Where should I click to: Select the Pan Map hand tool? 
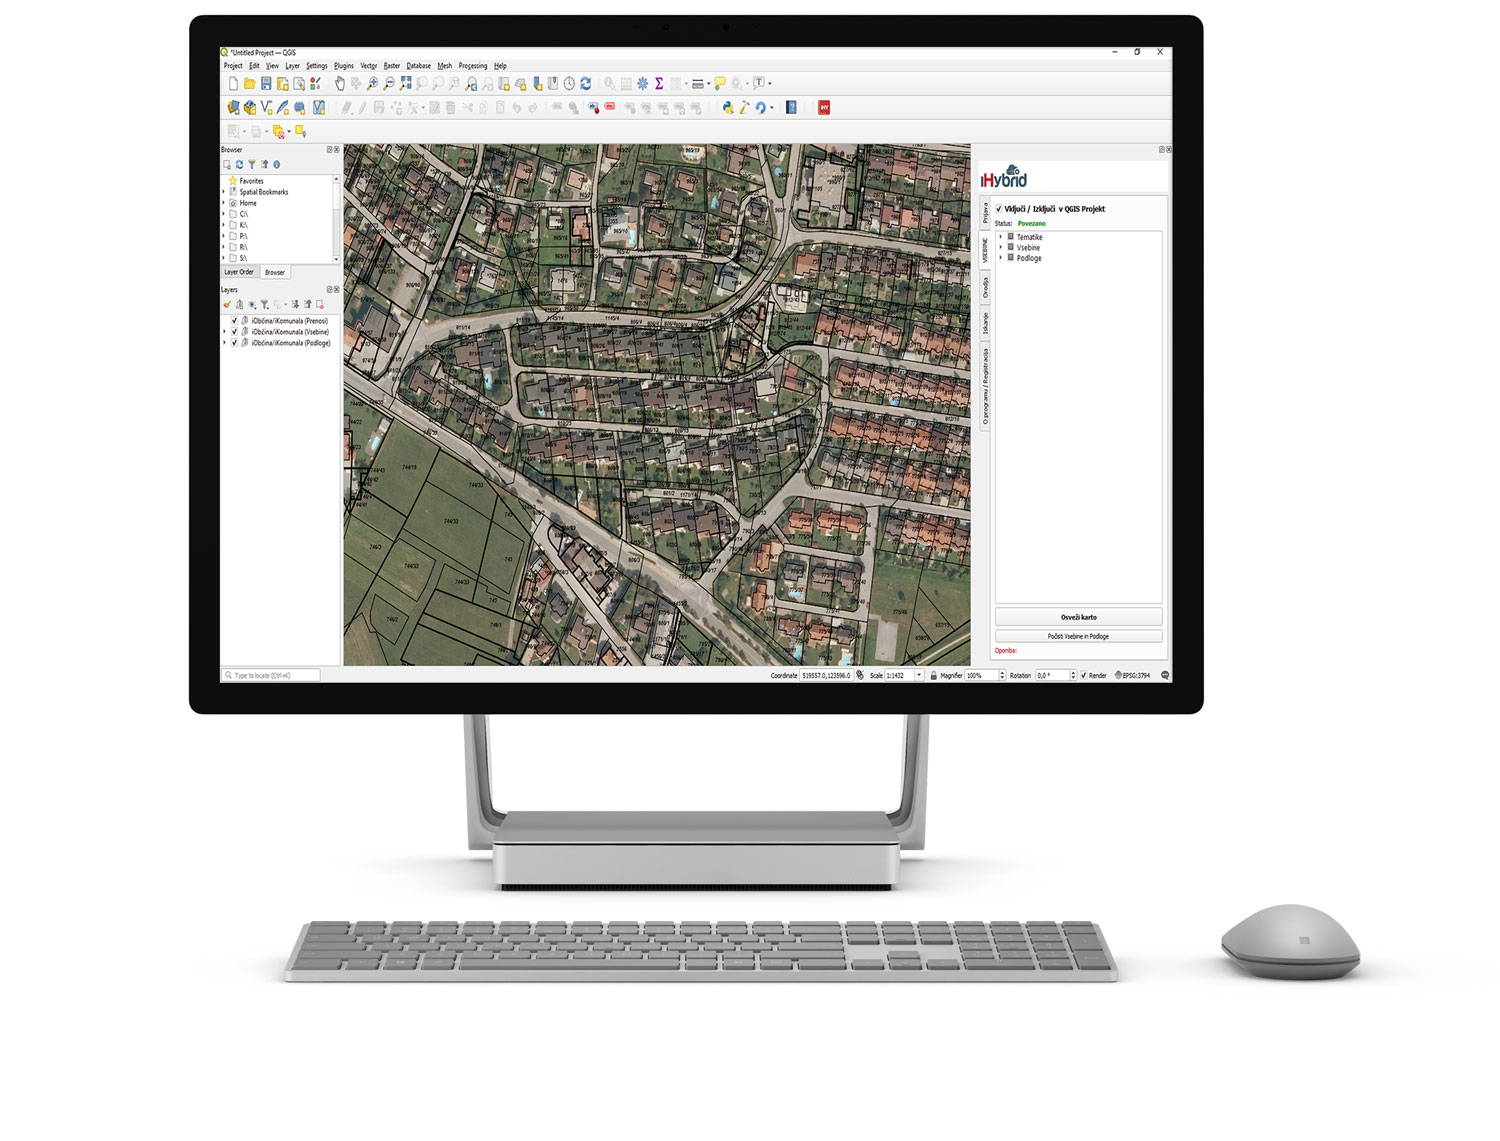(x=339, y=84)
